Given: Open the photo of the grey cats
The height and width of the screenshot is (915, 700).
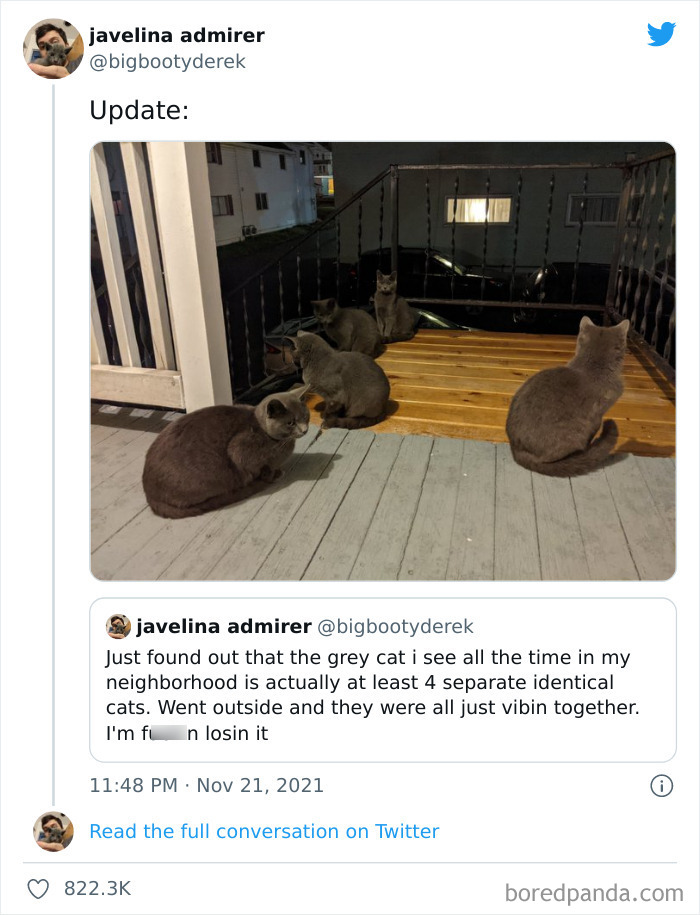Looking at the screenshot, I should [383, 360].
